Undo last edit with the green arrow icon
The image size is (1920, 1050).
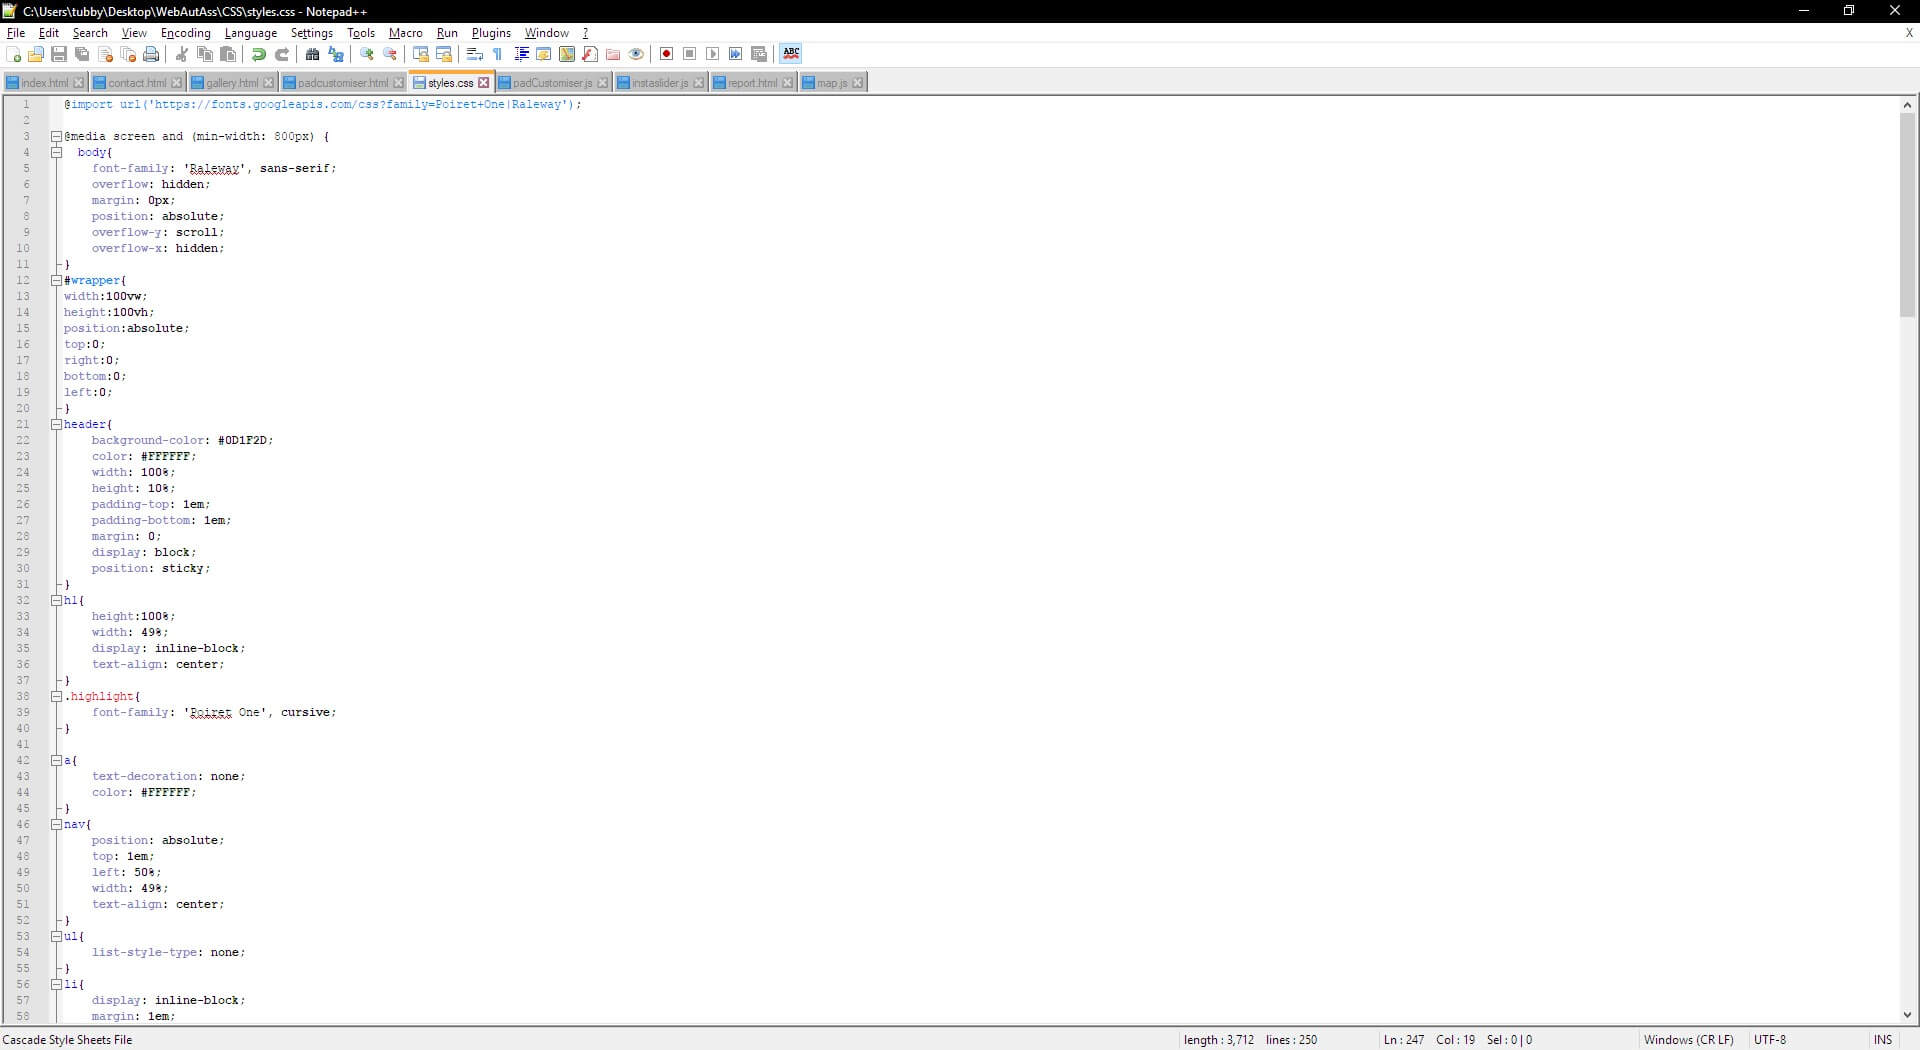(x=259, y=54)
